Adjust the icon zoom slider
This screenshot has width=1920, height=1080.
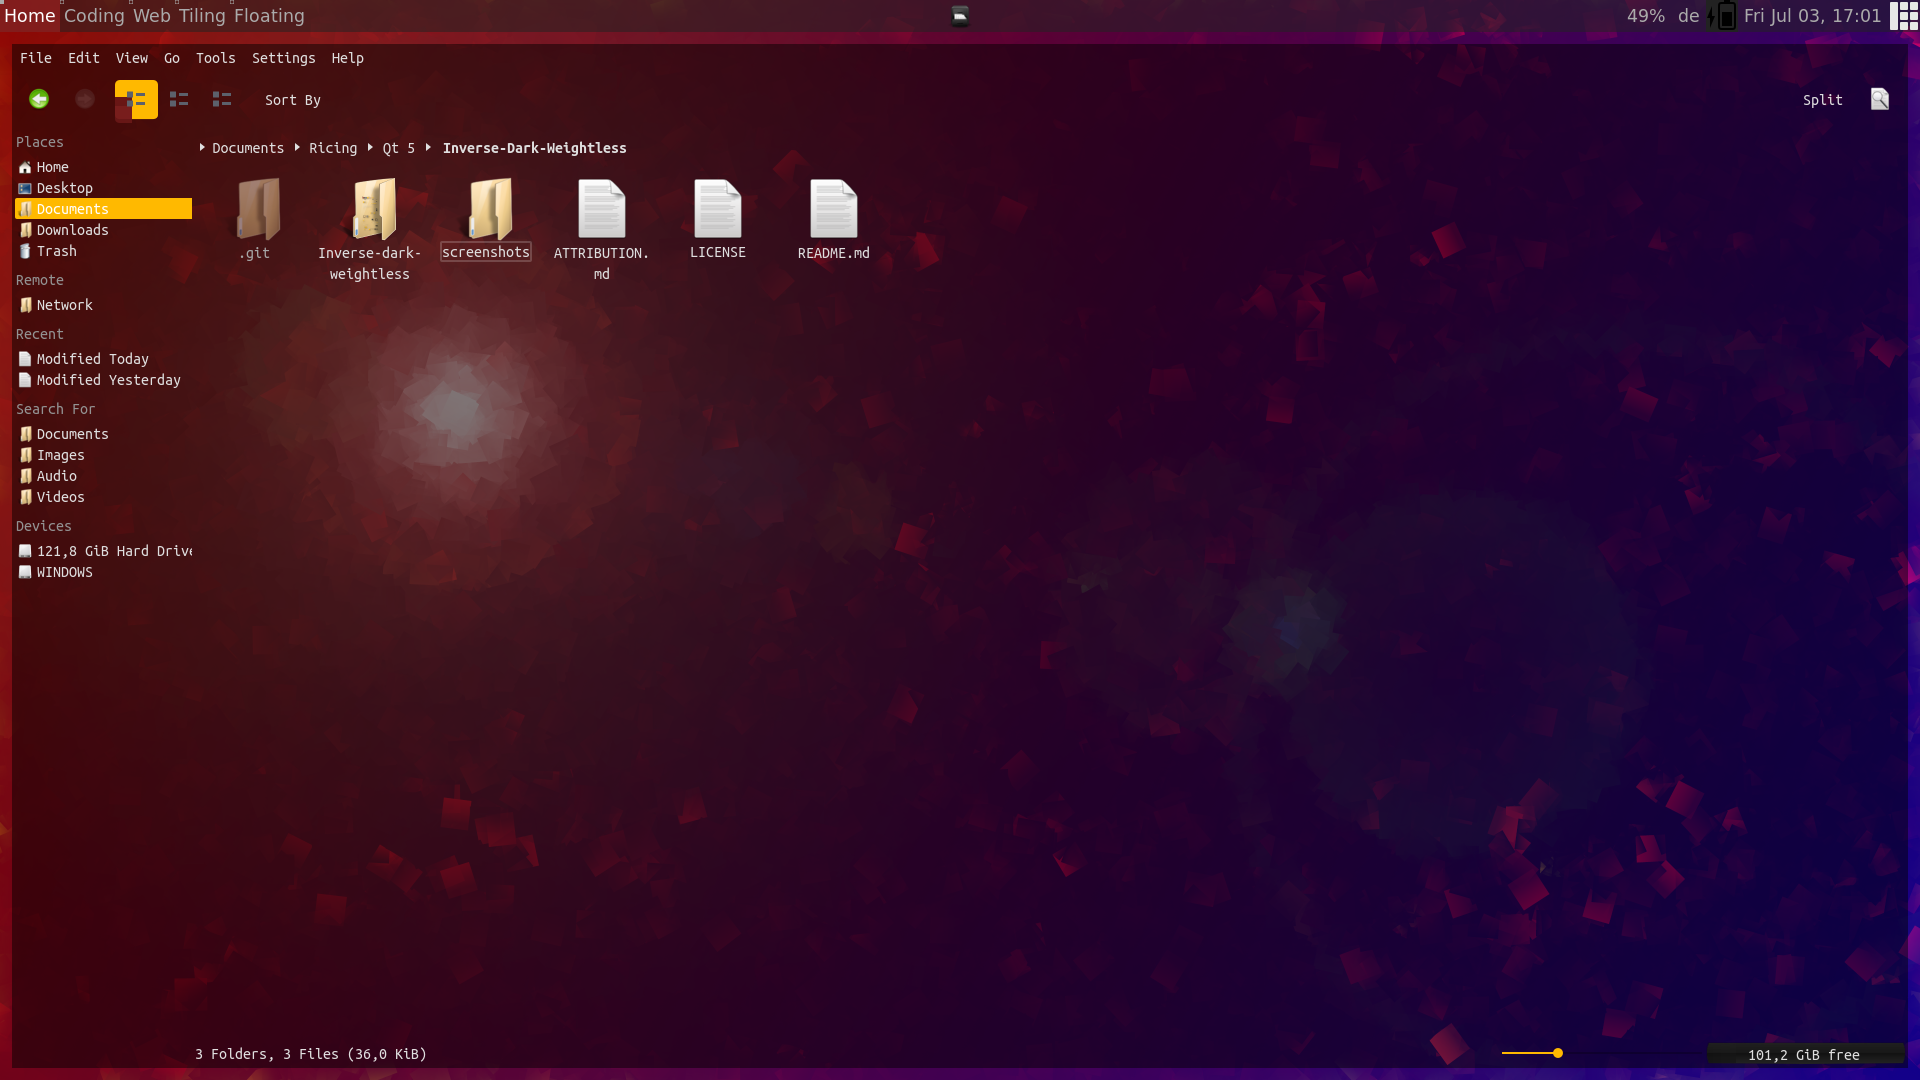[x=1557, y=1053]
